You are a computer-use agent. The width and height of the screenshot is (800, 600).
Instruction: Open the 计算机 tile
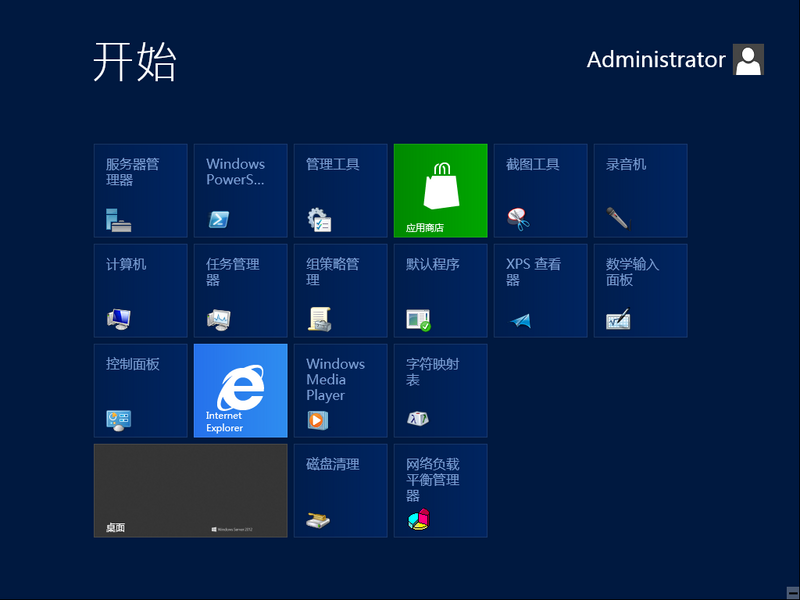point(140,290)
